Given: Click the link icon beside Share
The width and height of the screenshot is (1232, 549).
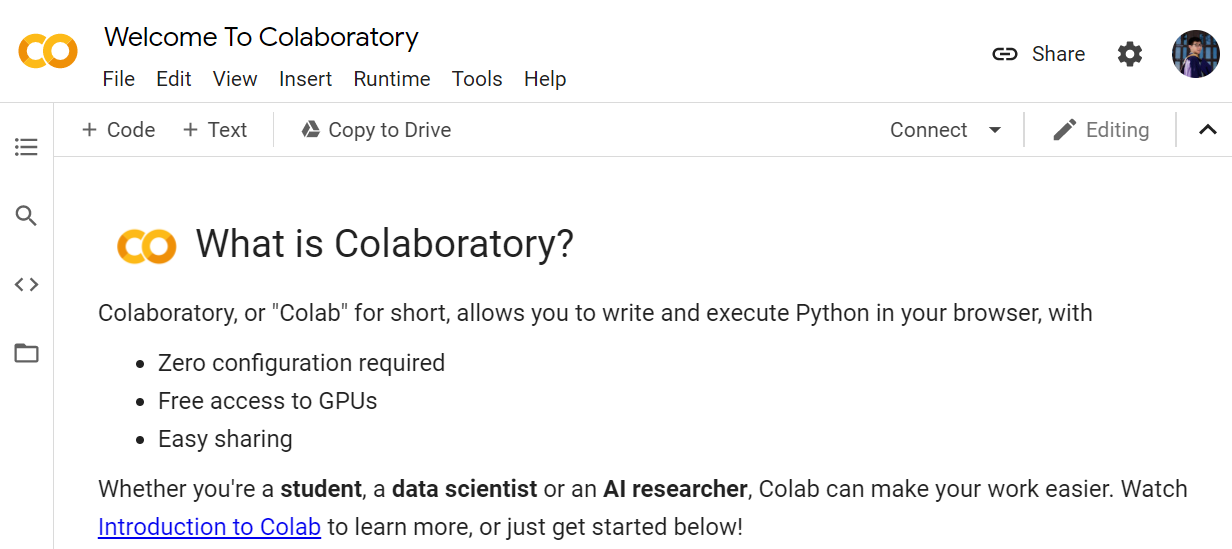Looking at the screenshot, I should click(x=1004, y=54).
